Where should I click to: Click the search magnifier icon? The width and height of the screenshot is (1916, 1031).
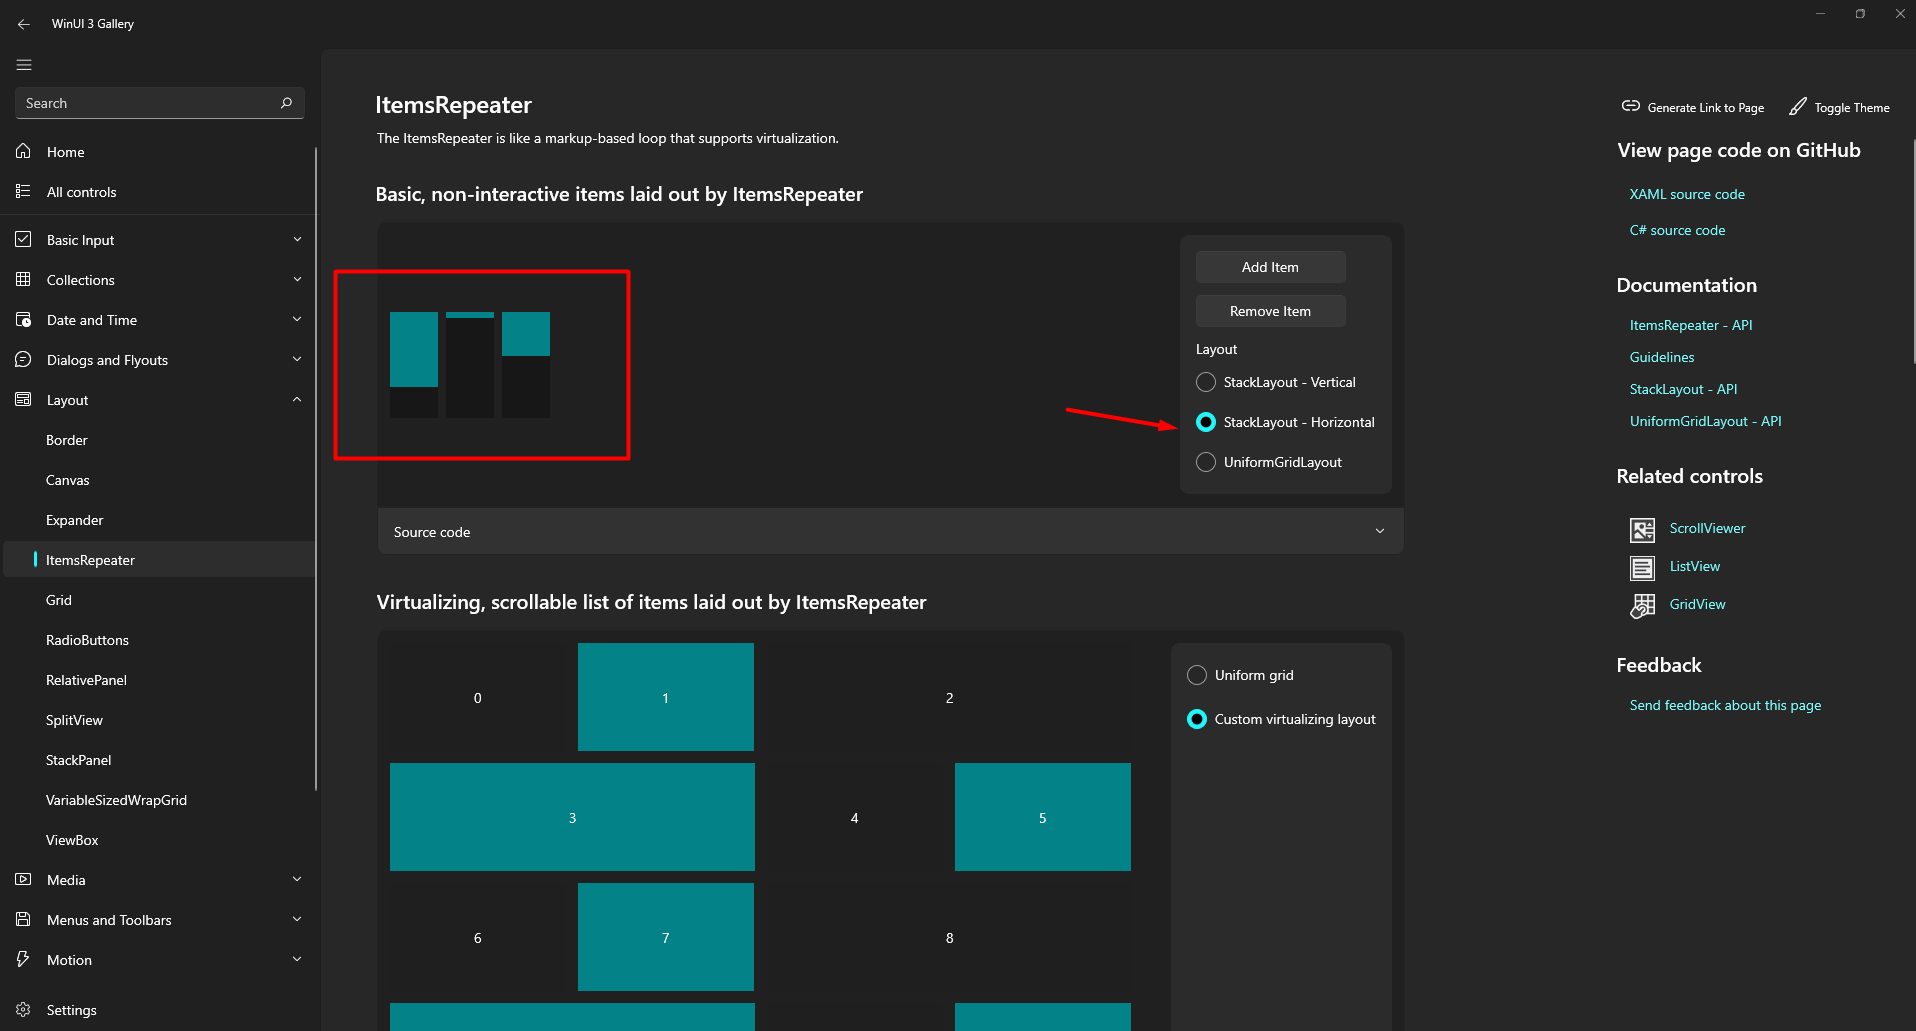pos(286,103)
